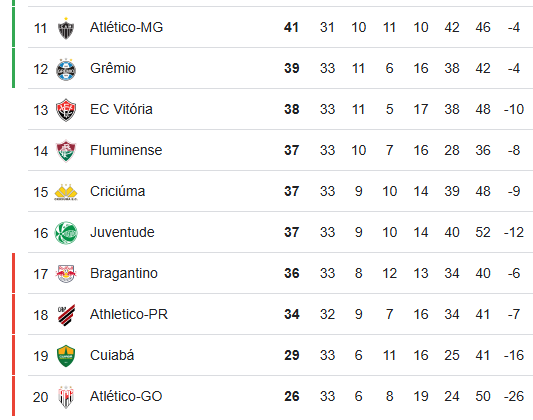Open the Juventude team name link
Image resolution: width=533 pixels, height=420 pixels.
122,232
